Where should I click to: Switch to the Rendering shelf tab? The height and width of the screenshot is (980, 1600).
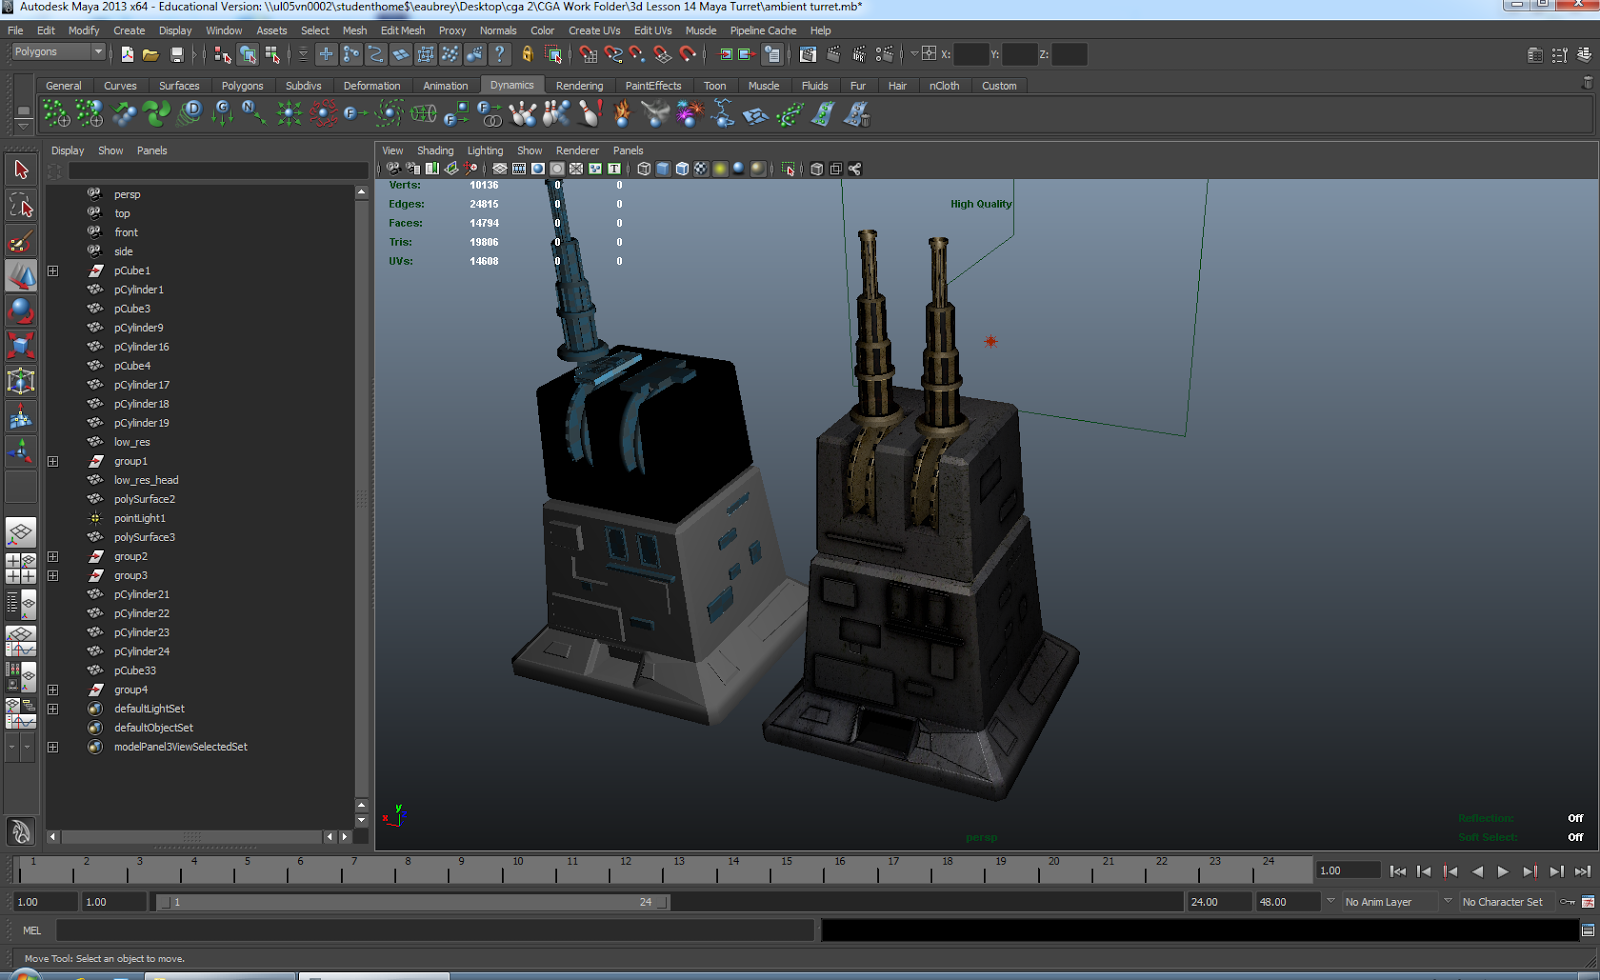tap(579, 86)
